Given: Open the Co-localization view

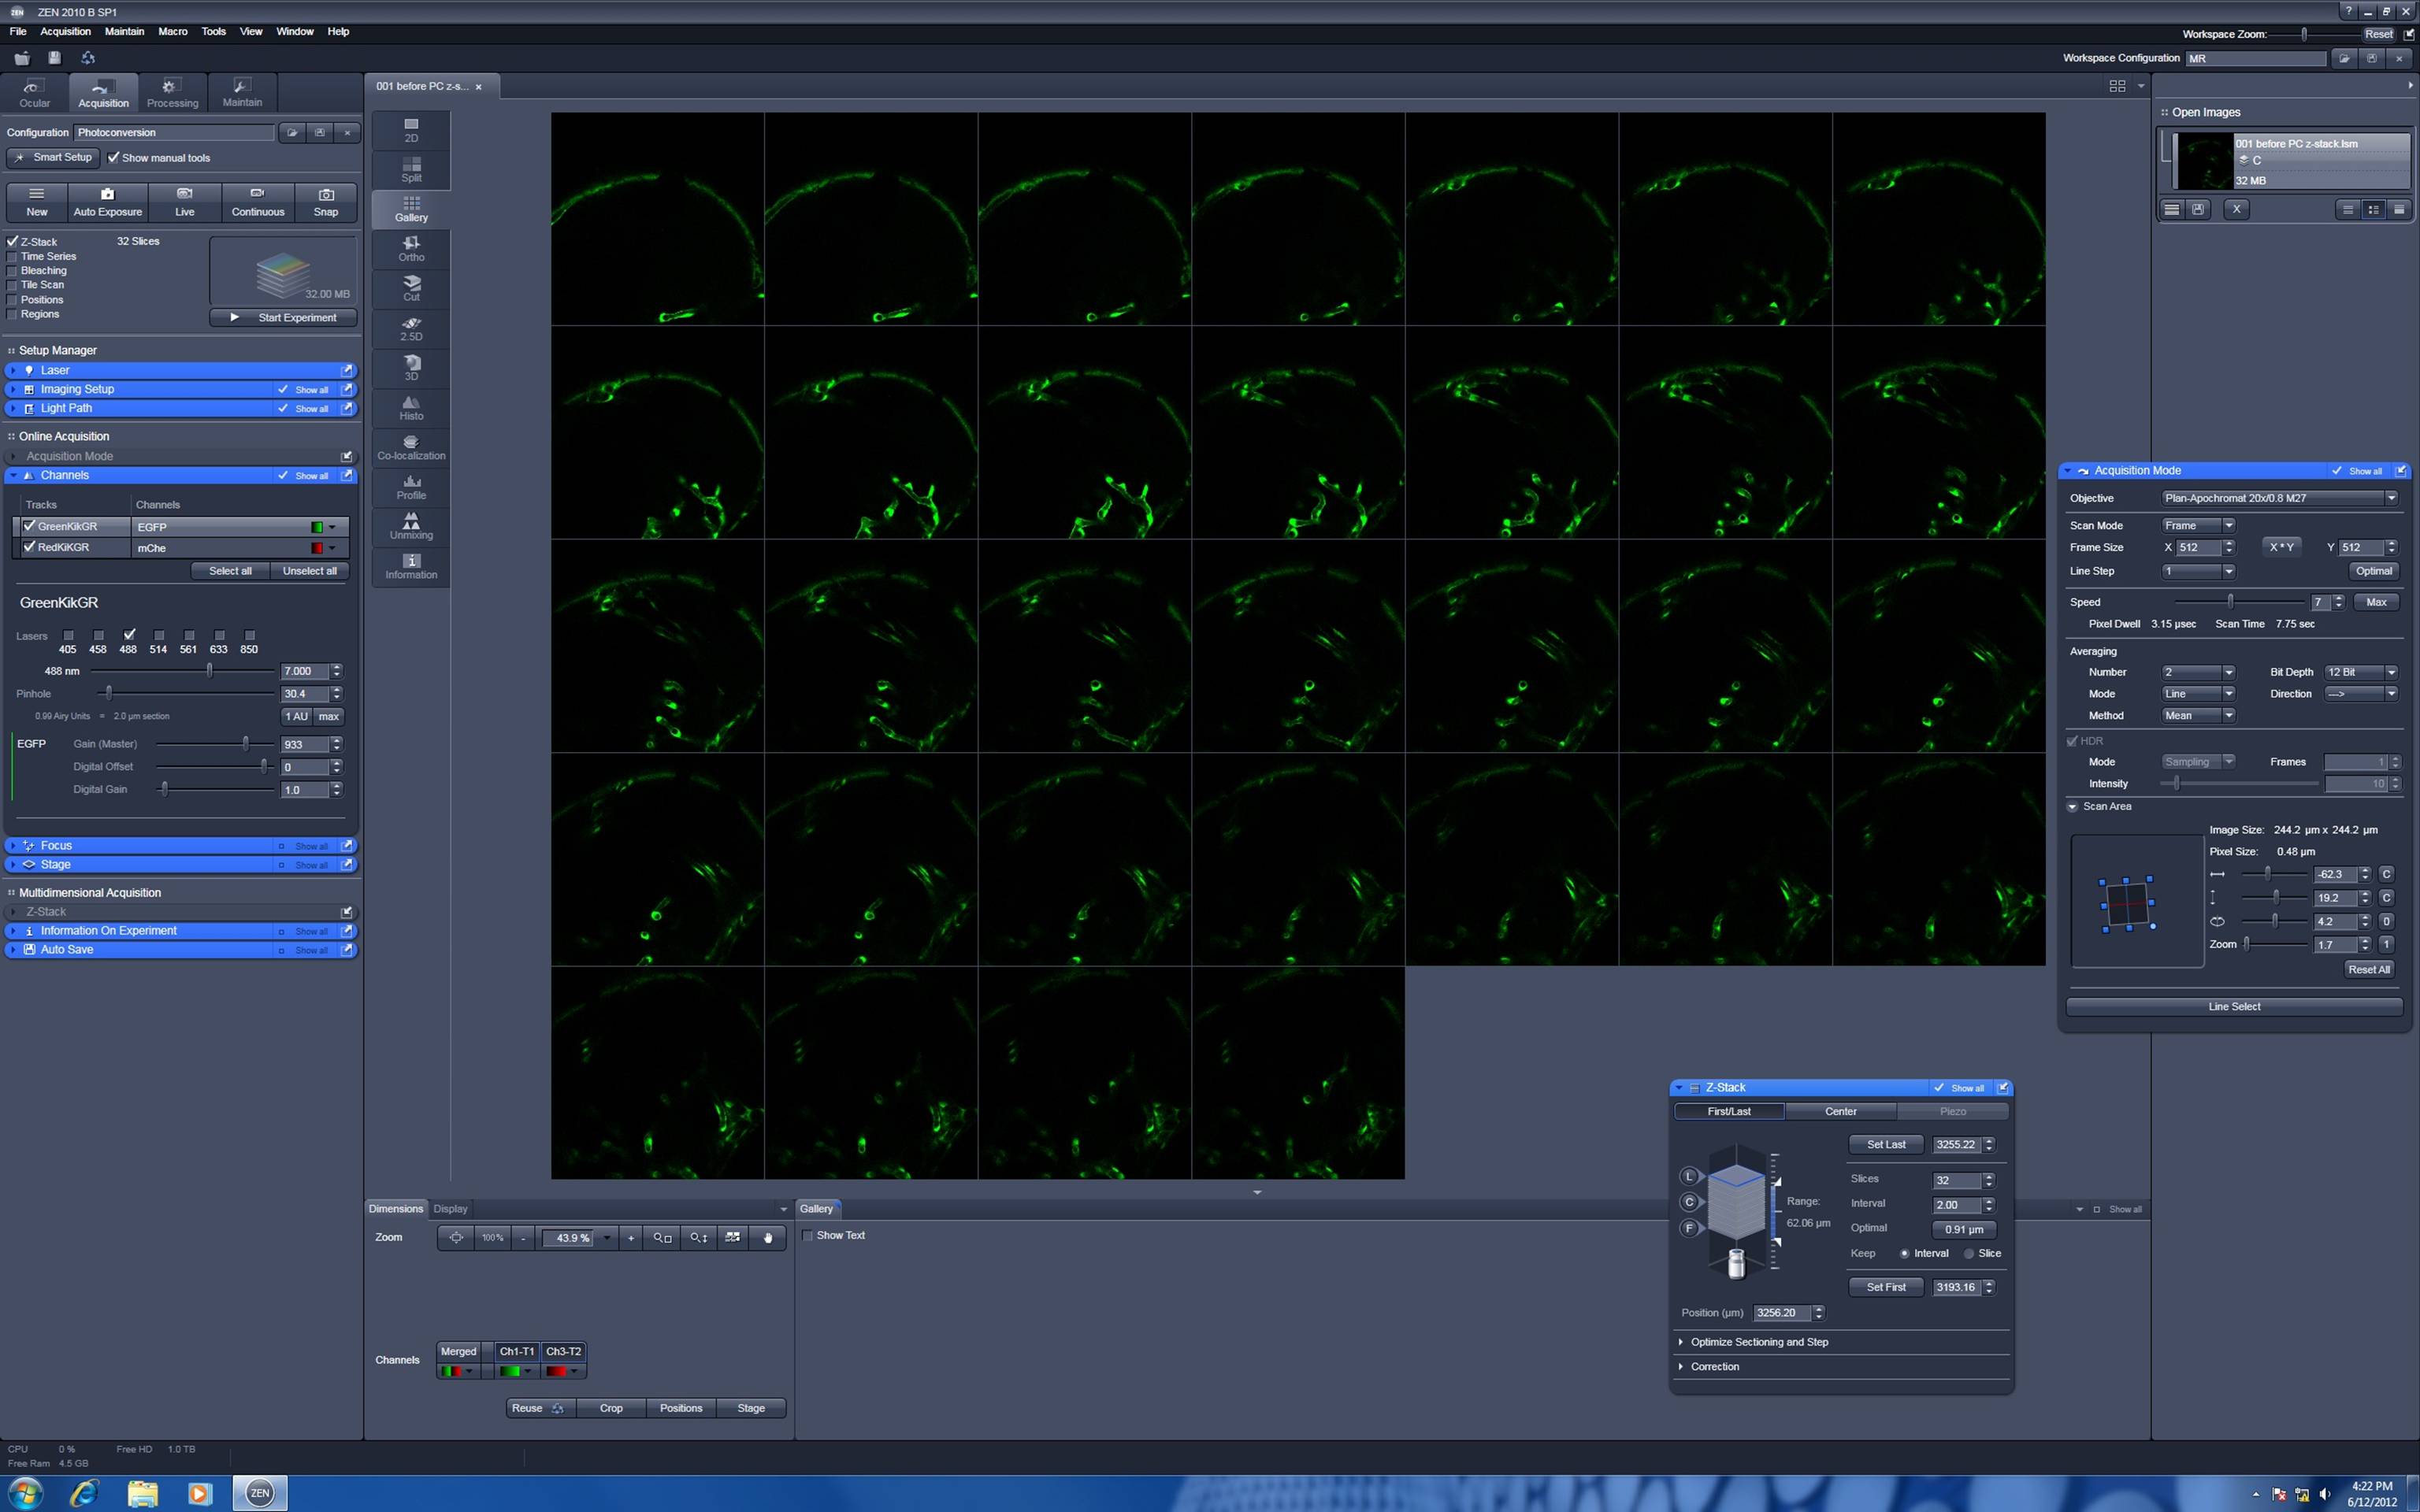Looking at the screenshot, I should tap(411, 447).
